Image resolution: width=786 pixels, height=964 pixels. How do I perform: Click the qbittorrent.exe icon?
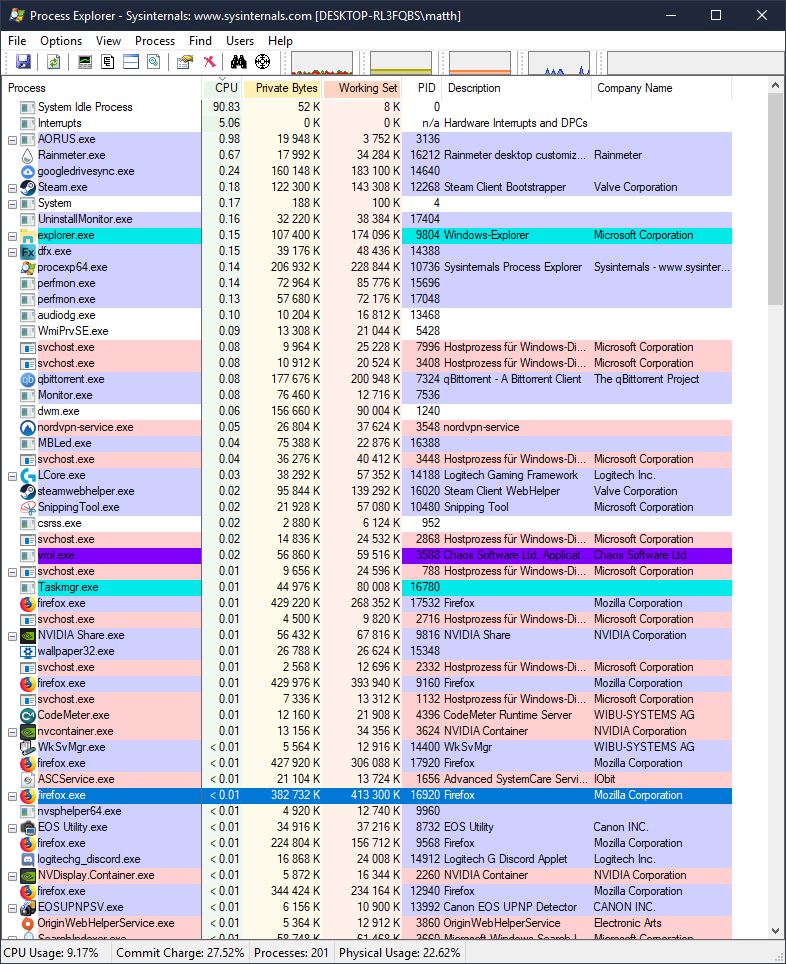(x=27, y=379)
